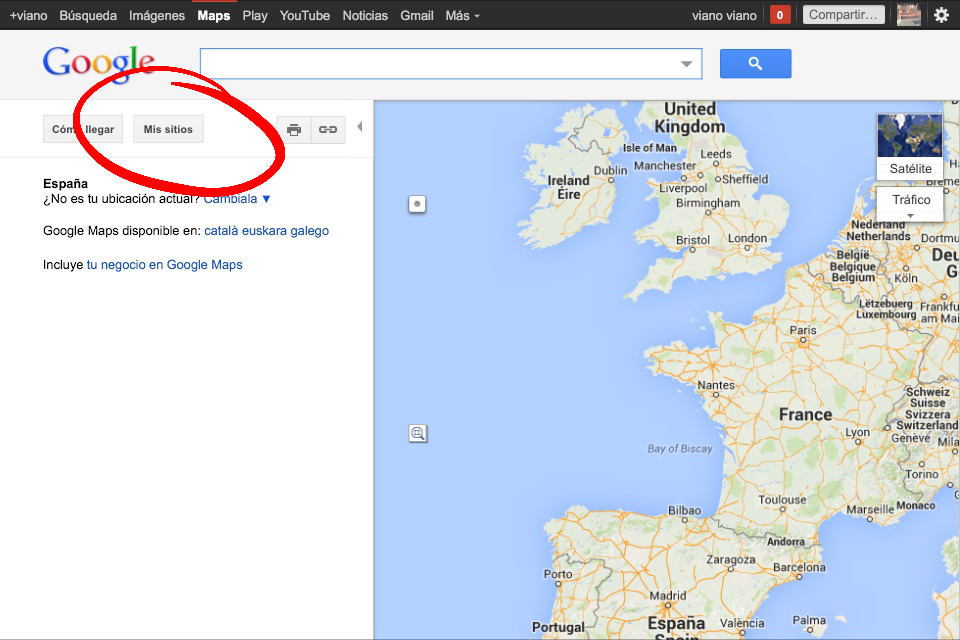Expand the Más menu
The width and height of the screenshot is (960, 640).
[462, 15]
